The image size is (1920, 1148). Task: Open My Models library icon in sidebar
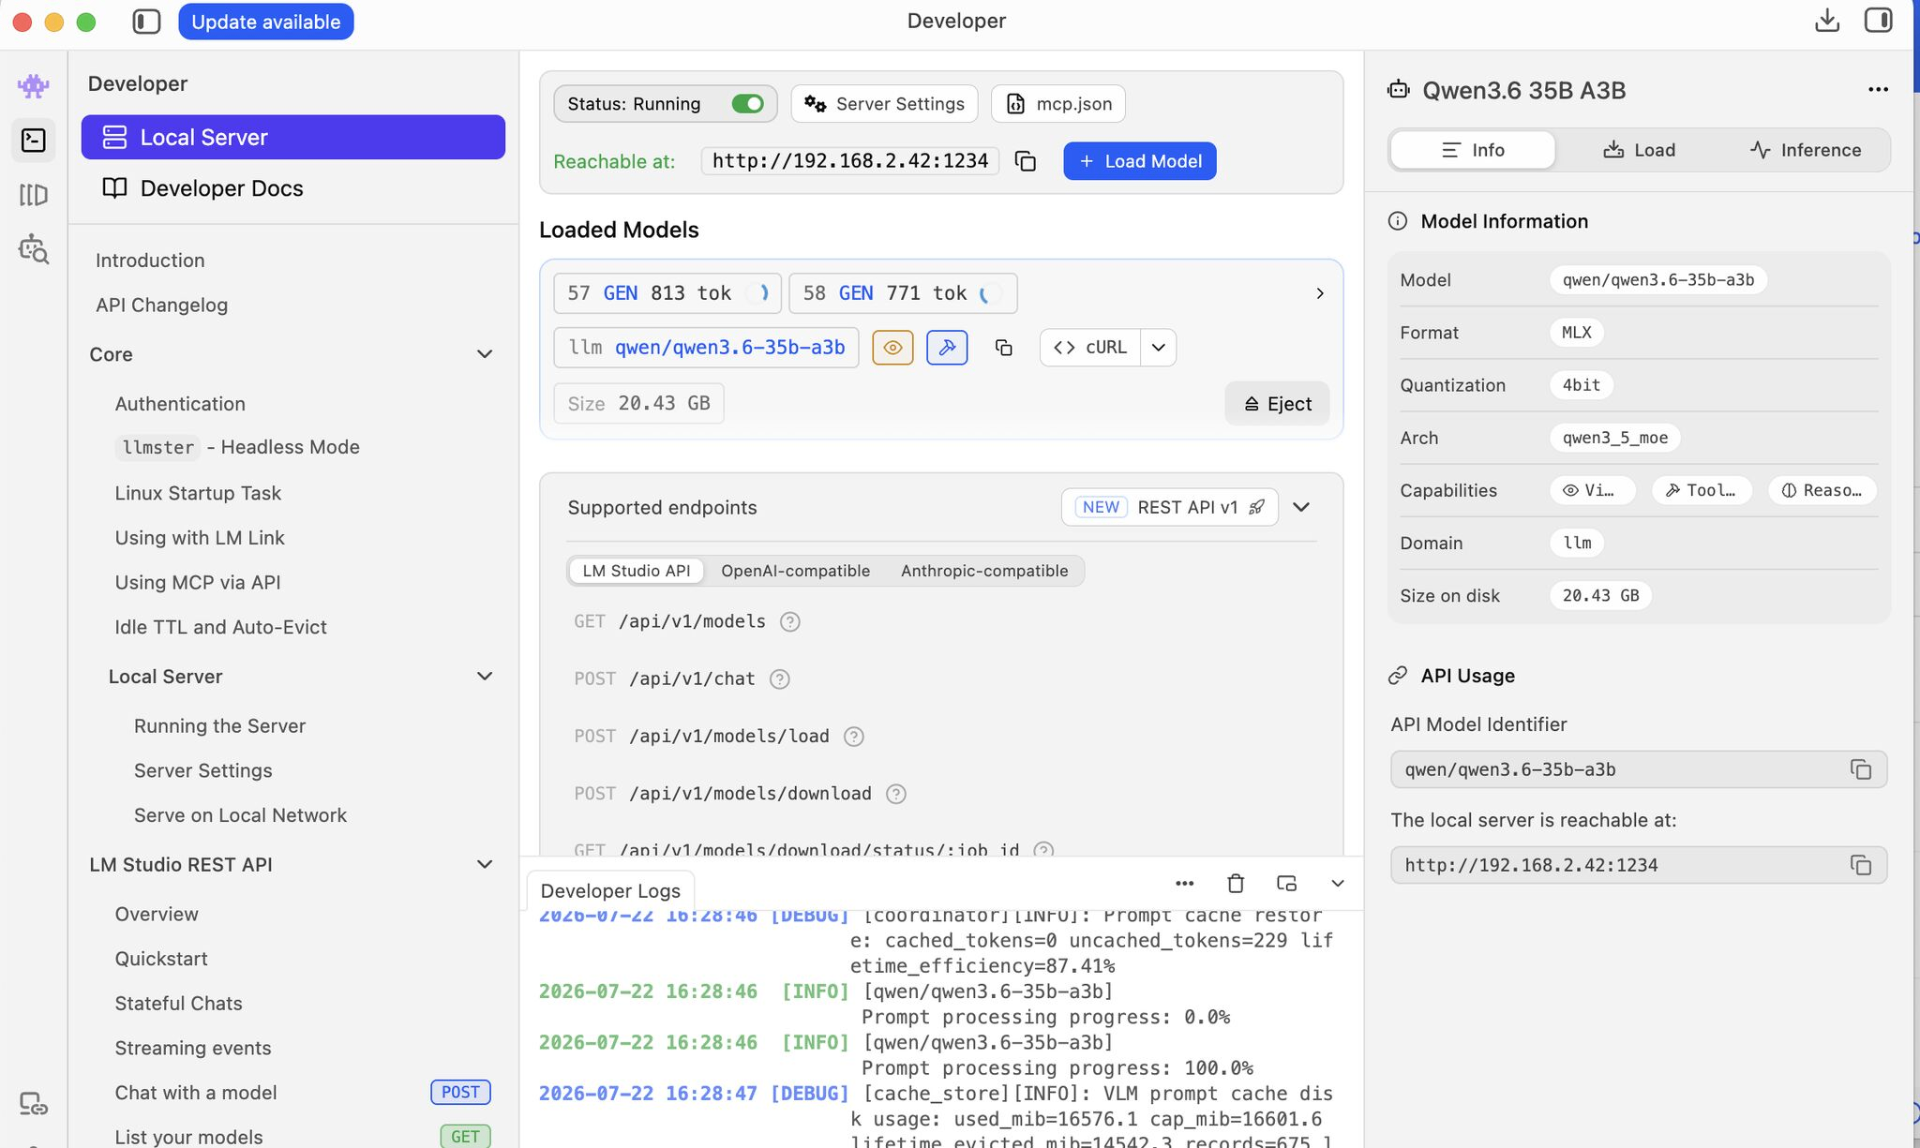[x=33, y=194]
